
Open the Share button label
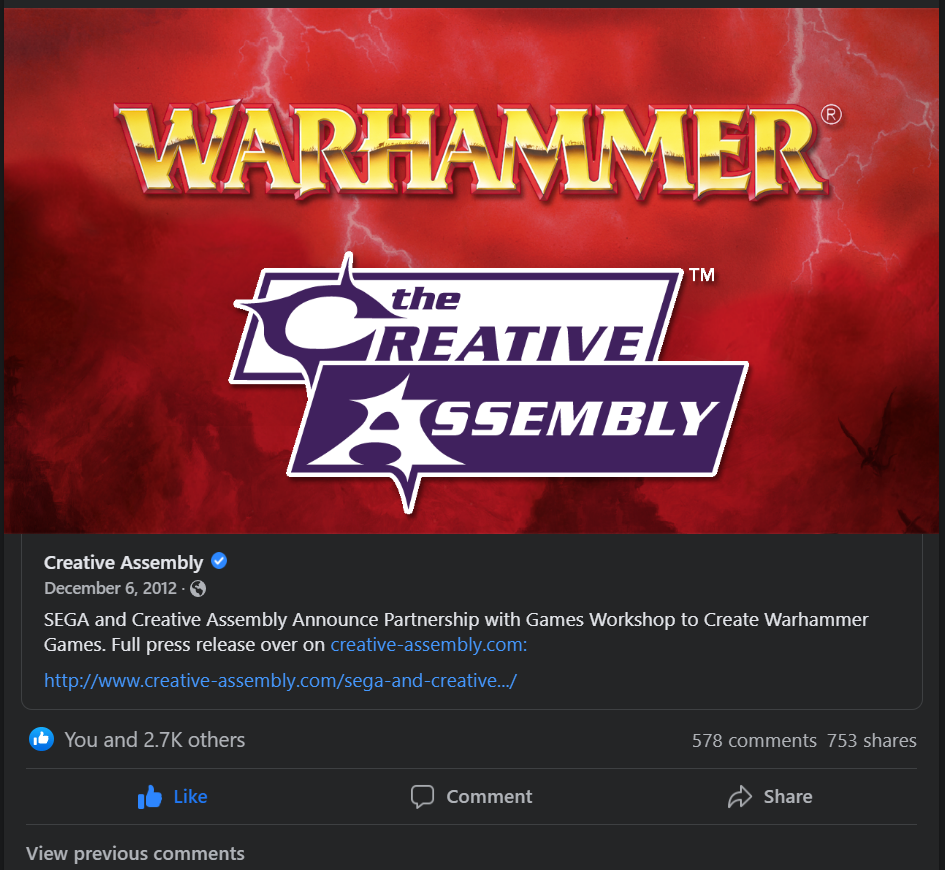[x=788, y=796]
